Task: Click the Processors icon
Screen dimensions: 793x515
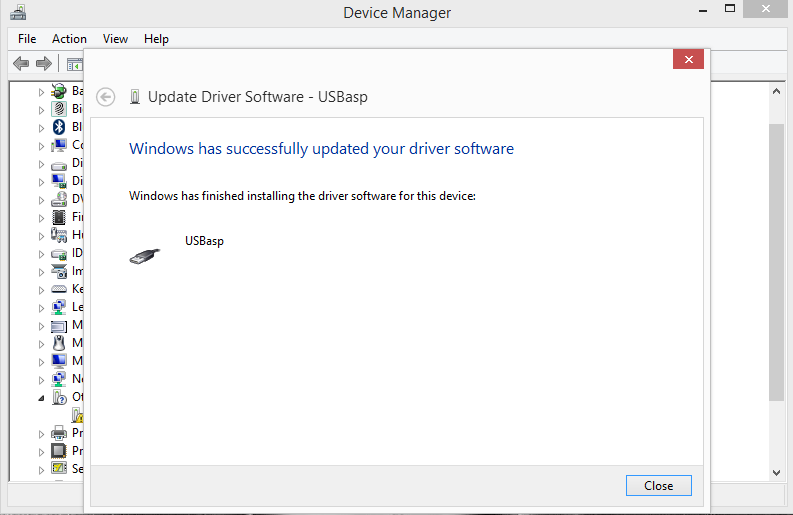Action: point(59,451)
